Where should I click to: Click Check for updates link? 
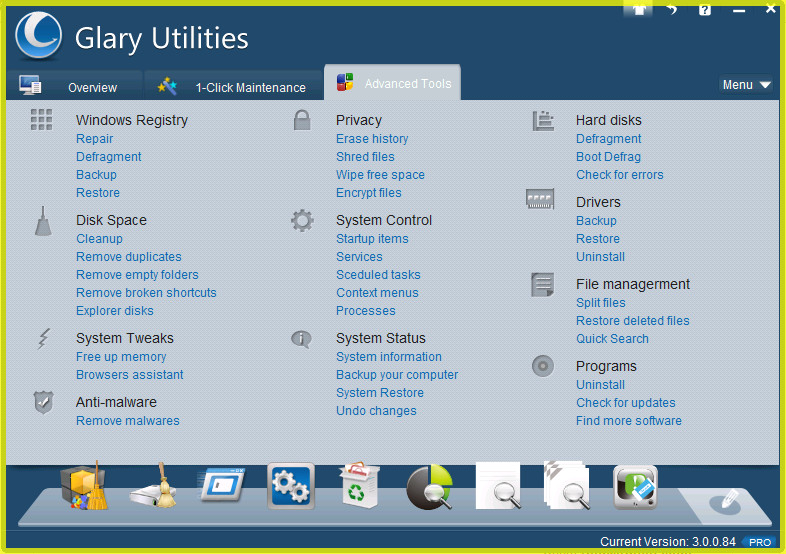(x=626, y=403)
